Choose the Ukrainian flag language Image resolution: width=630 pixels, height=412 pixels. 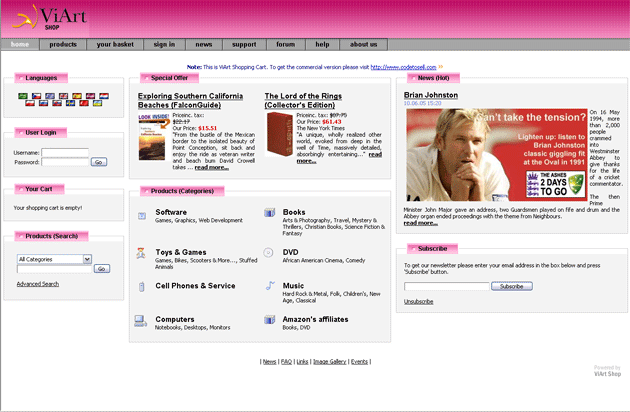[97, 103]
